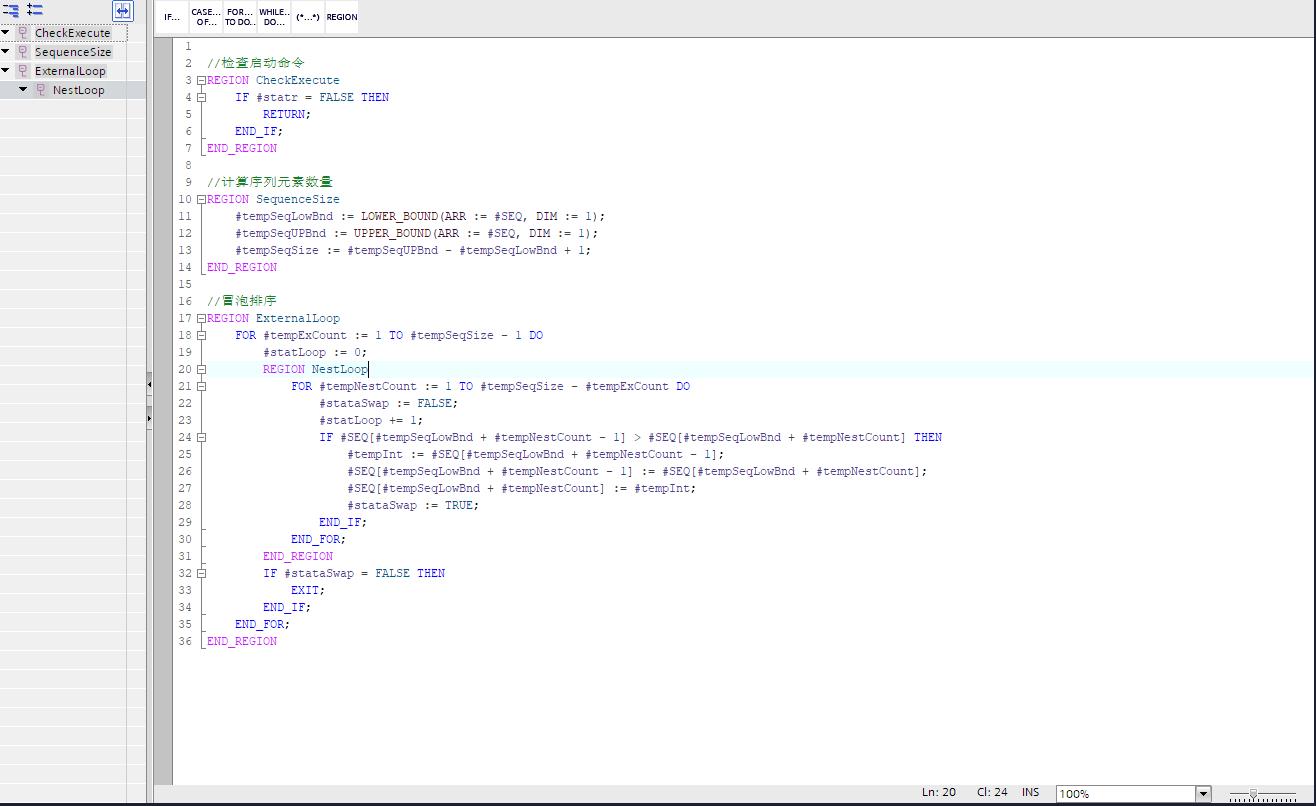Insert an IF statement snippet
The width and height of the screenshot is (1316, 806).
(x=172, y=17)
